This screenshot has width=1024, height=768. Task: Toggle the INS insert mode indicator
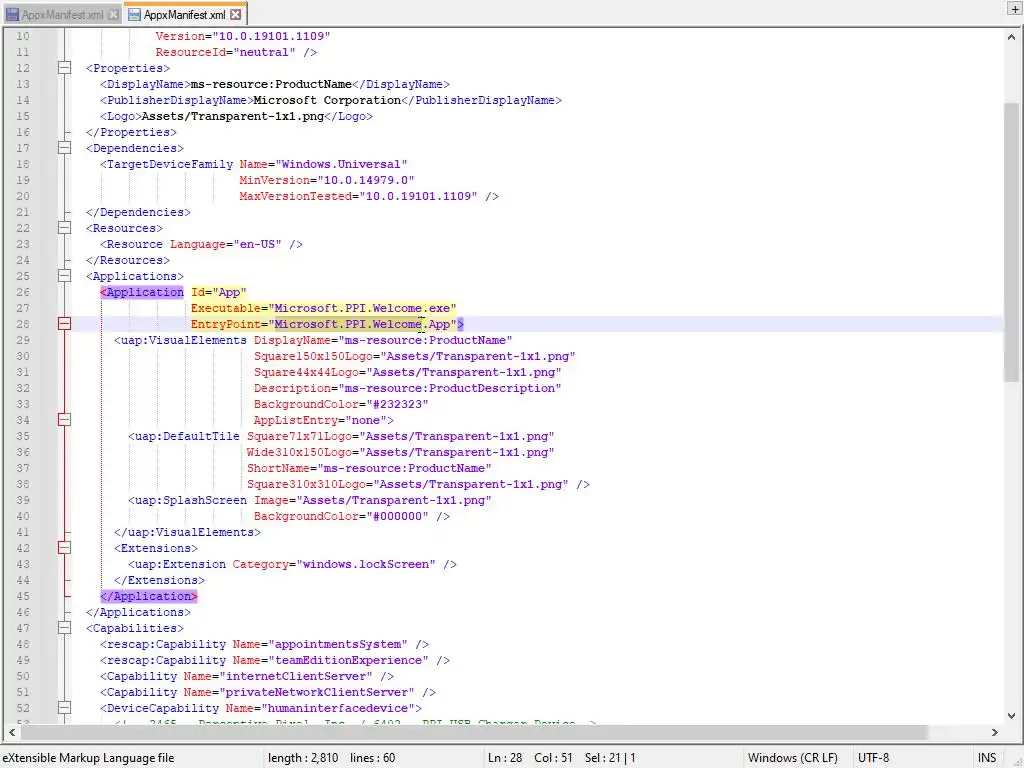pos(987,758)
